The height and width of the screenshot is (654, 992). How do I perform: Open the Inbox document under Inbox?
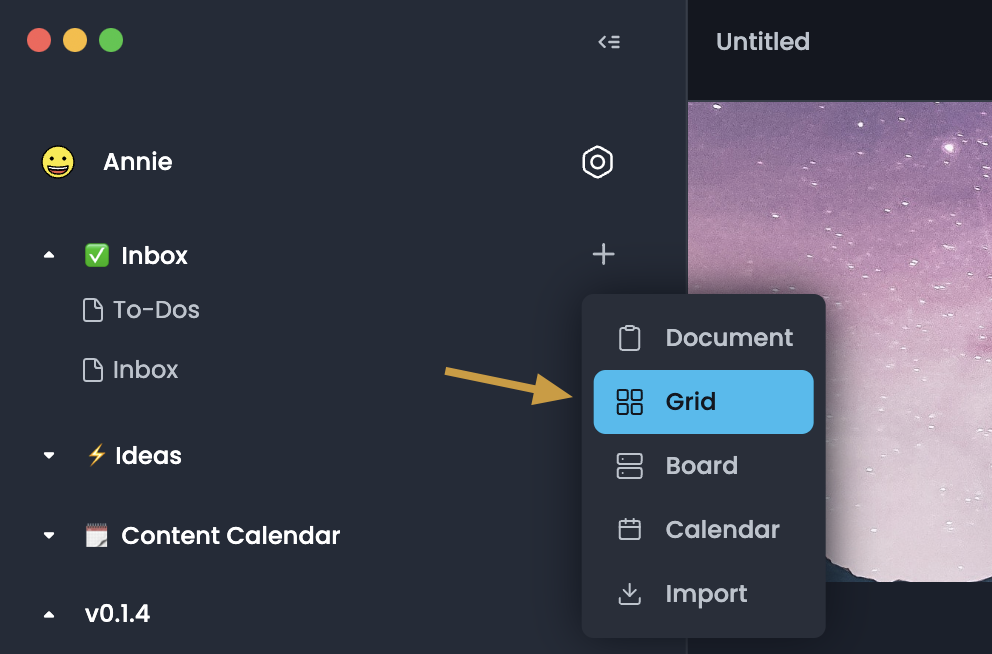(145, 370)
